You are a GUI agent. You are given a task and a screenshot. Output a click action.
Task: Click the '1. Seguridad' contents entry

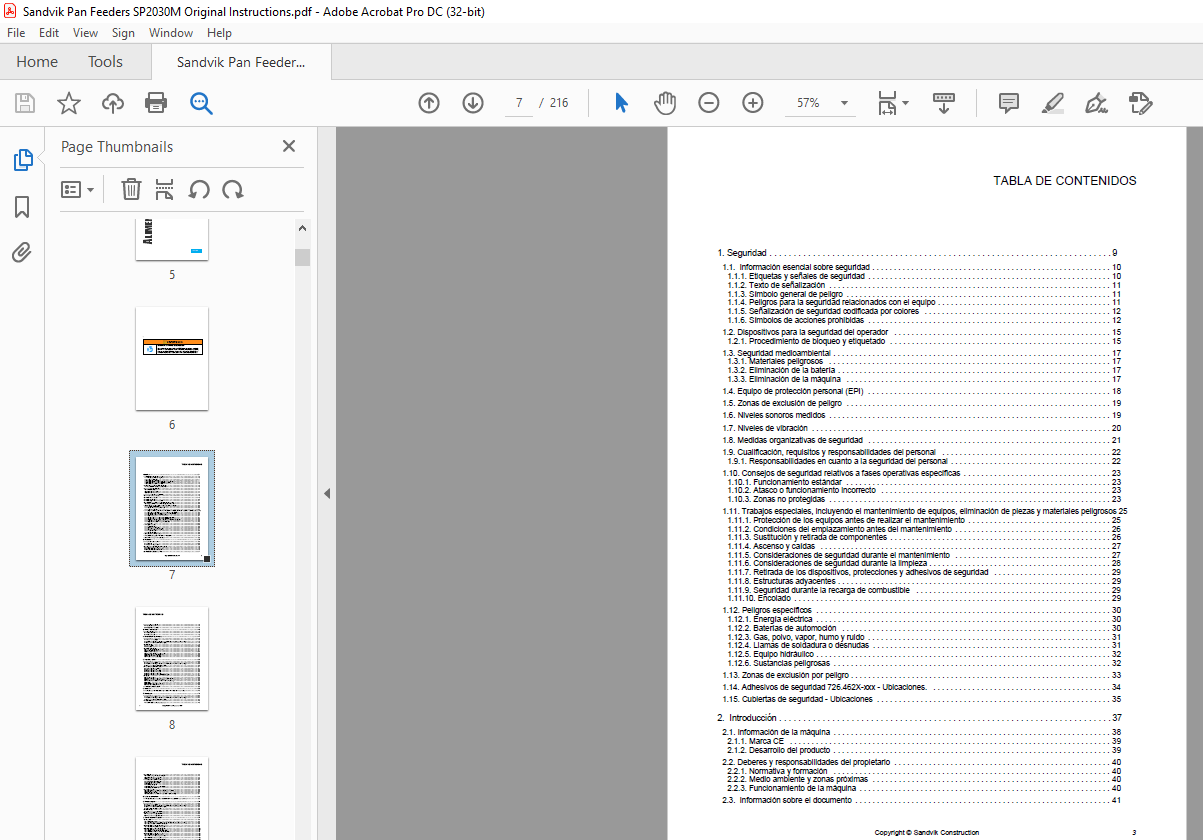coord(917,253)
